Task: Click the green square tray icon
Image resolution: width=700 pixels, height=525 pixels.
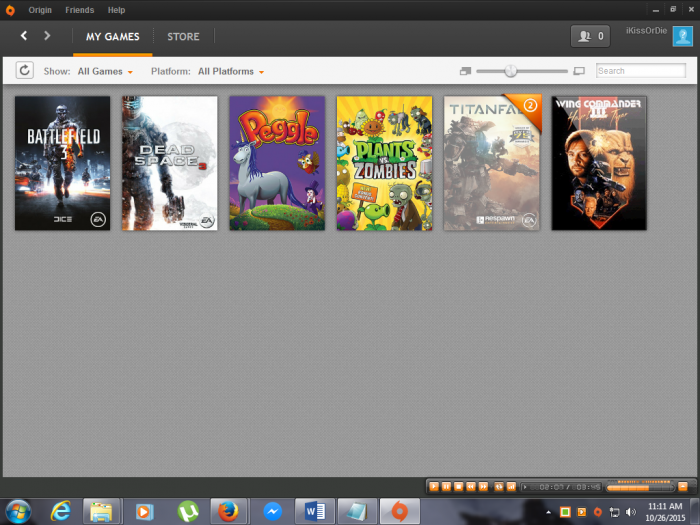Action: click(x=565, y=512)
